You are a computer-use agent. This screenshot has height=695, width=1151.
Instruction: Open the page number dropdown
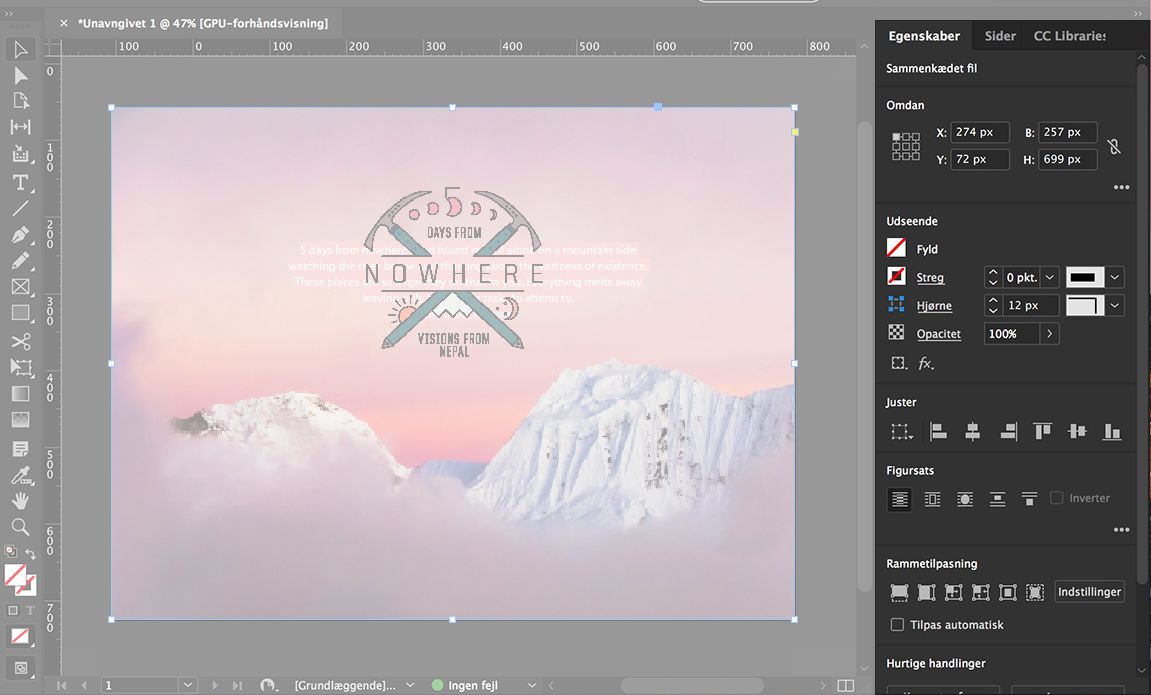[188, 685]
